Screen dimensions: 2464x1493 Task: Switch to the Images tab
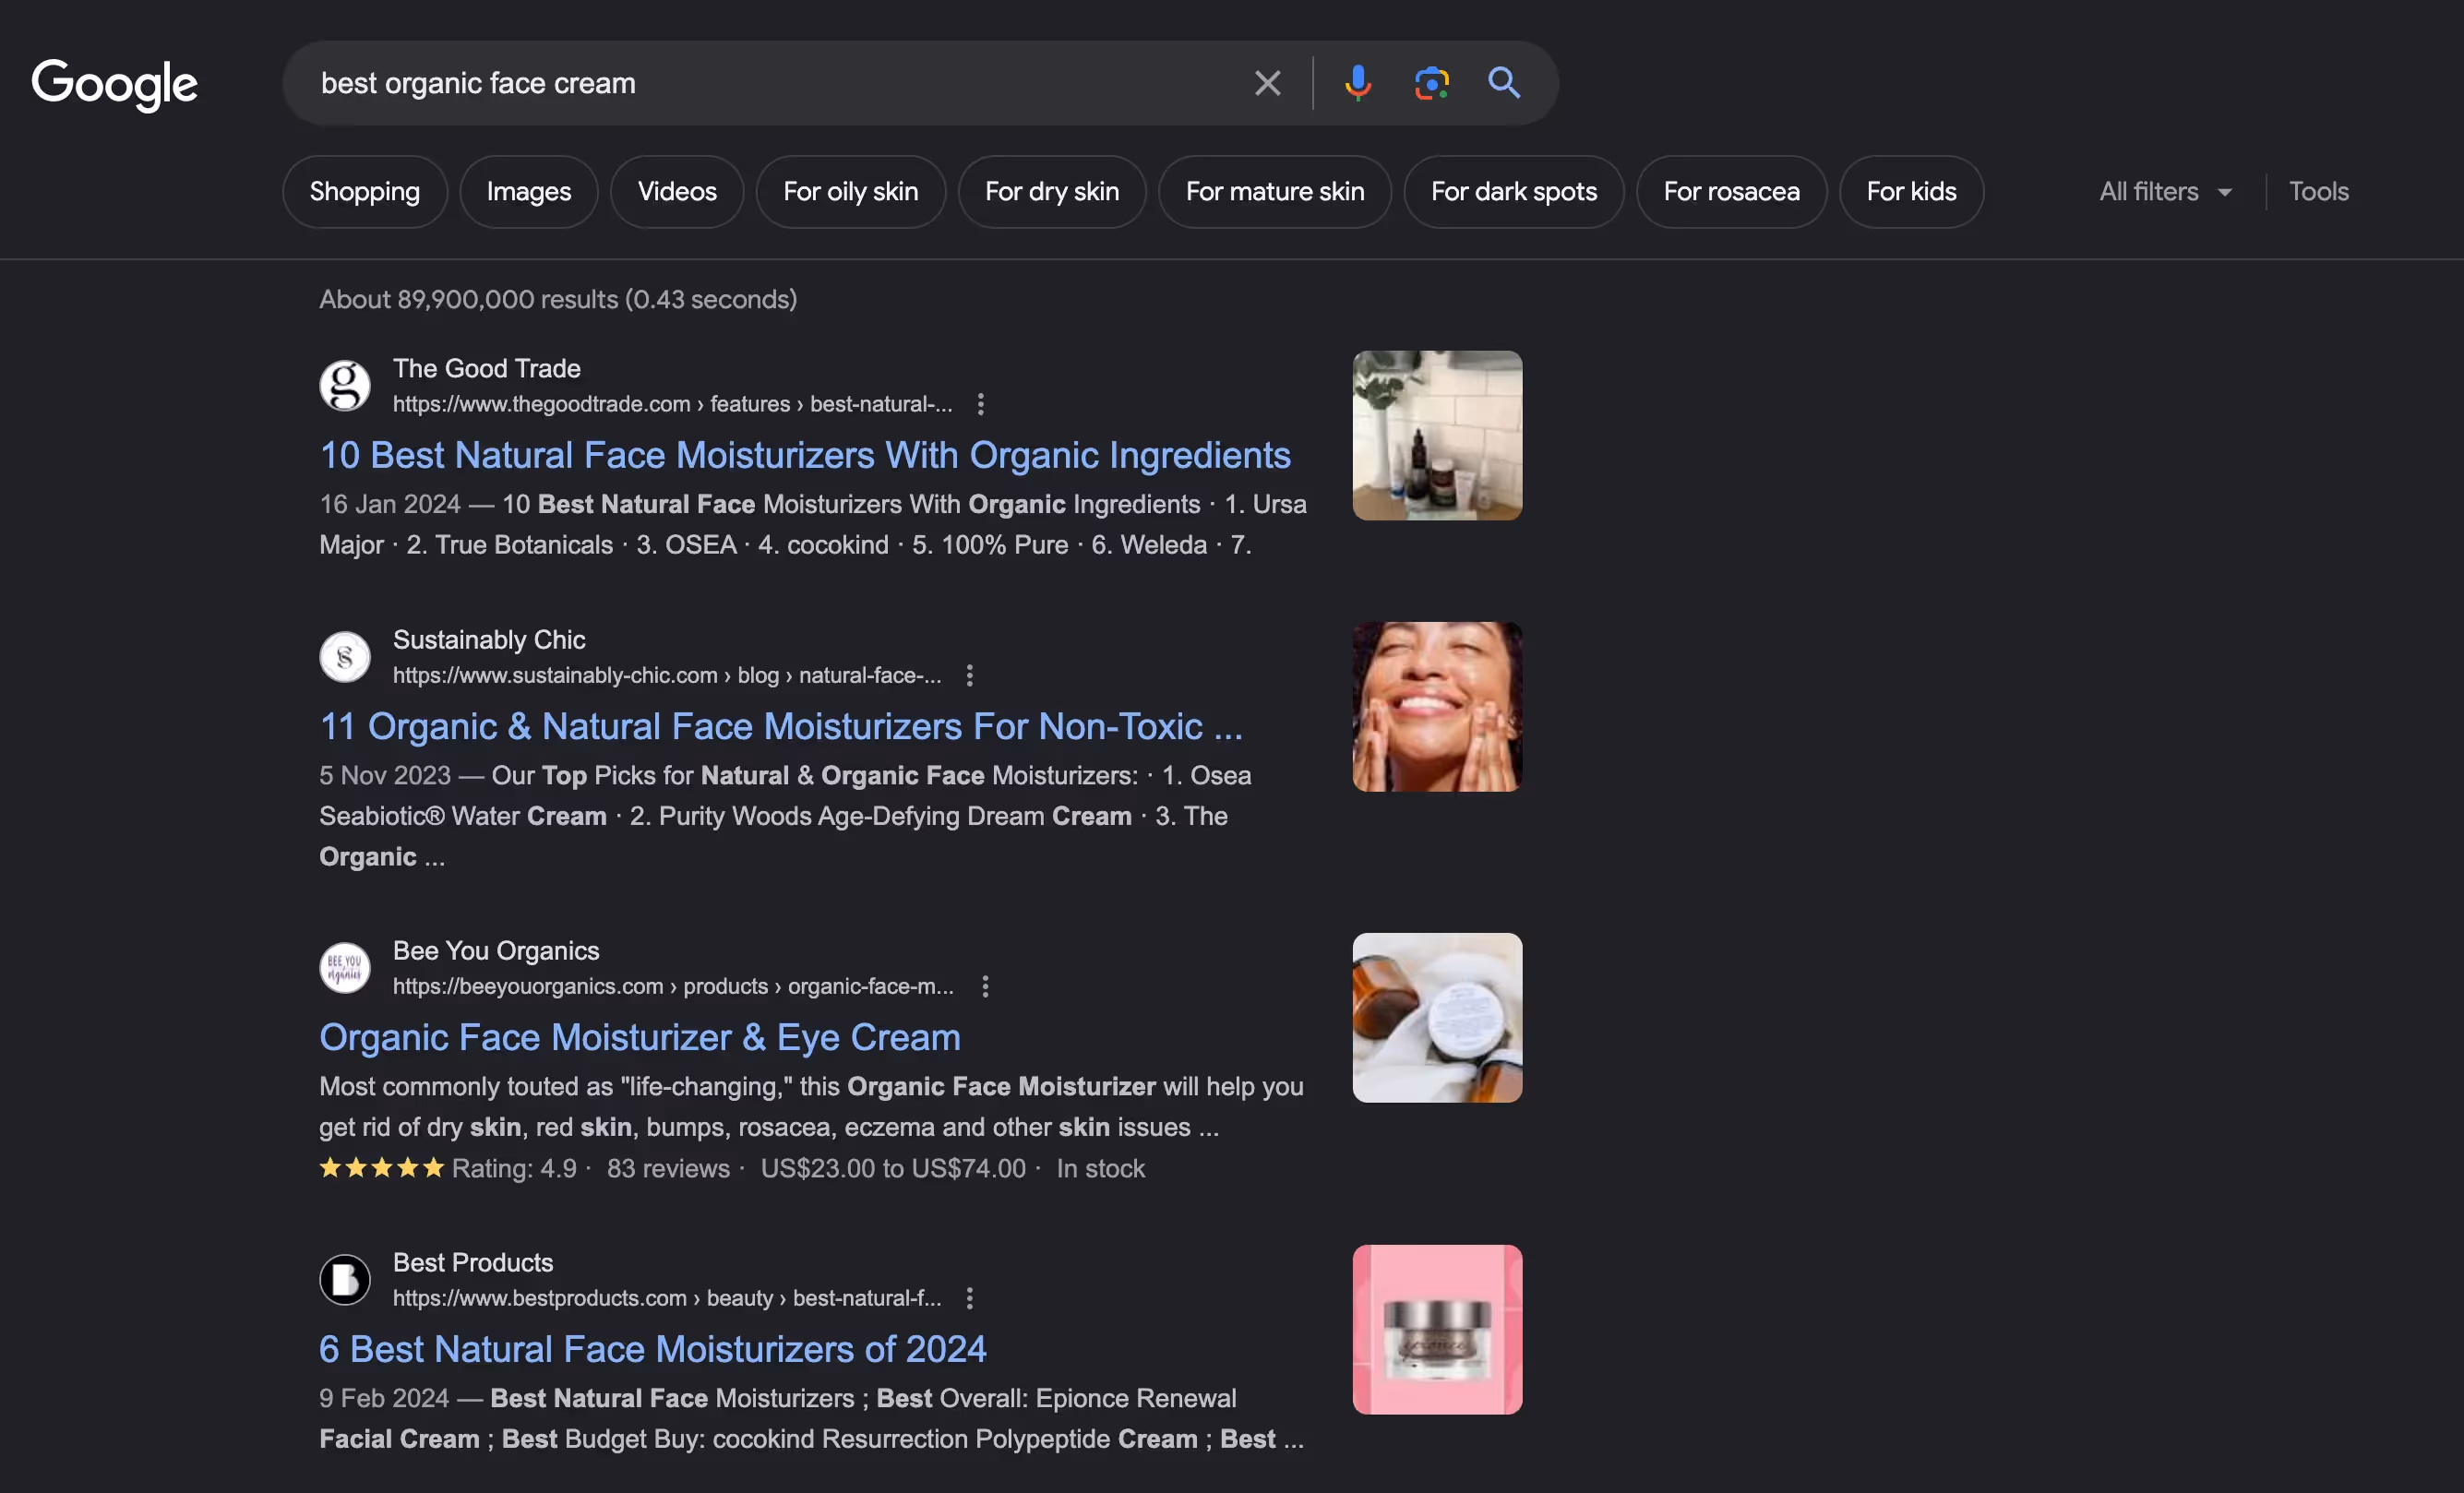(529, 192)
